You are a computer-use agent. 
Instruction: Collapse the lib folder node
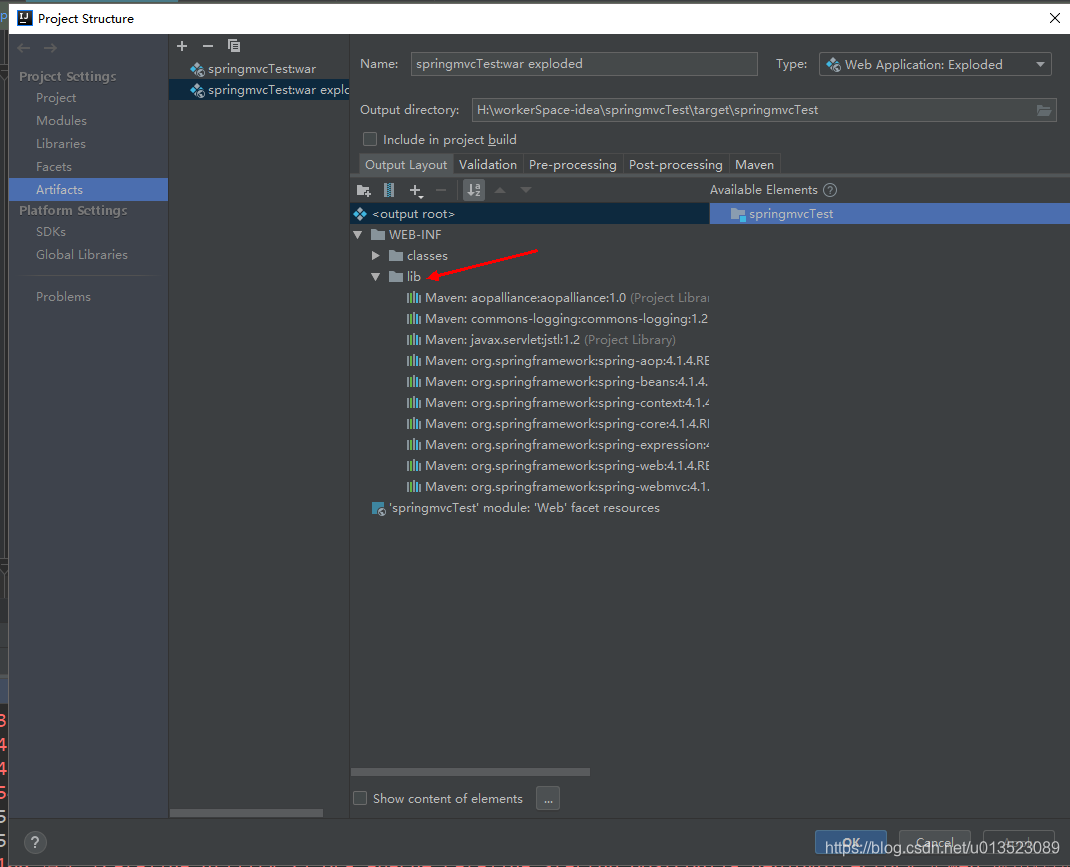(x=376, y=277)
